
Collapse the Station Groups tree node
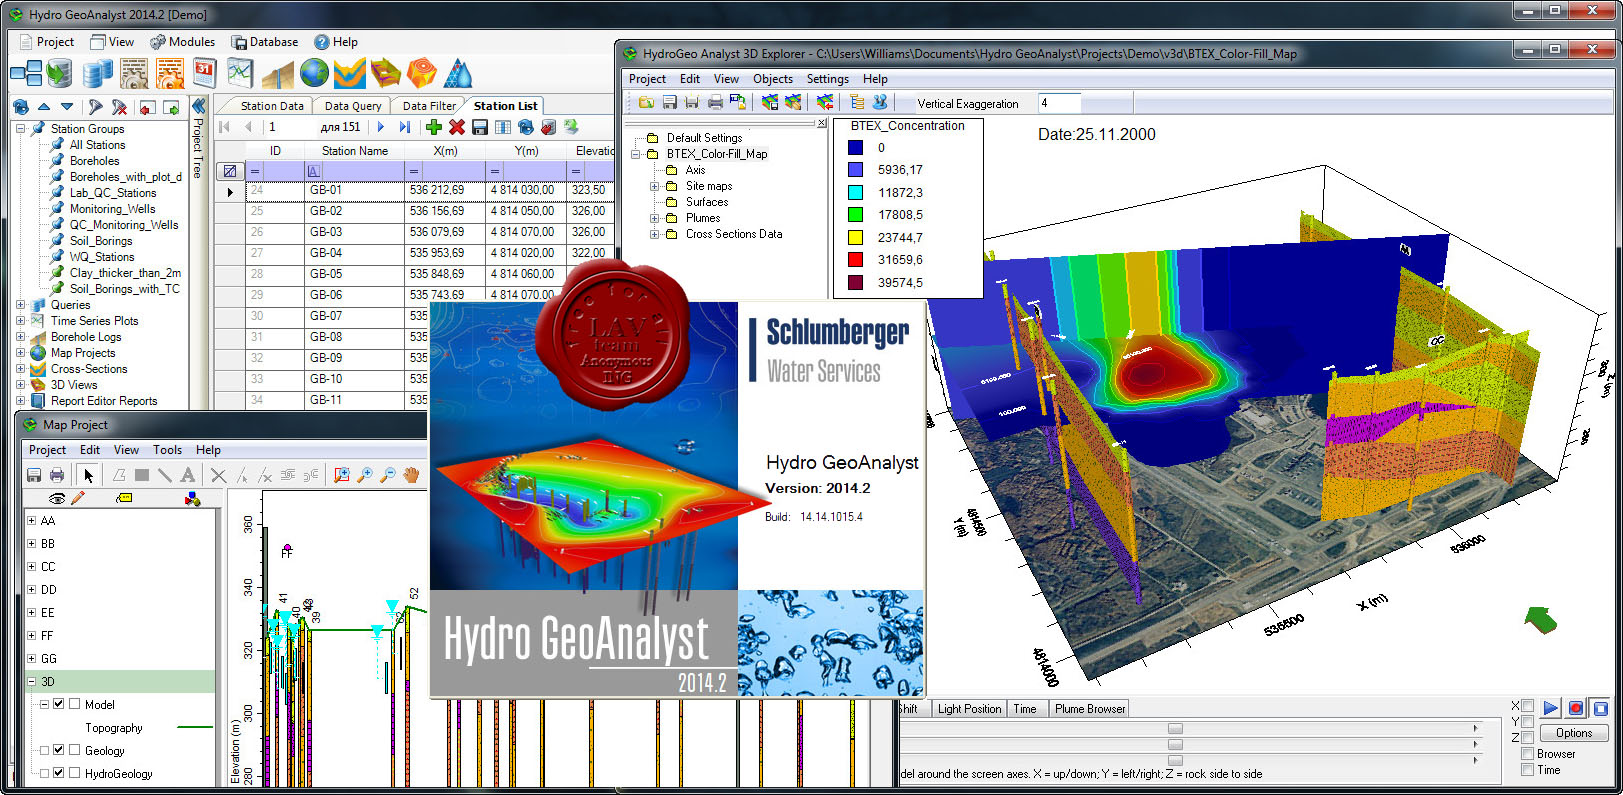click(x=20, y=128)
